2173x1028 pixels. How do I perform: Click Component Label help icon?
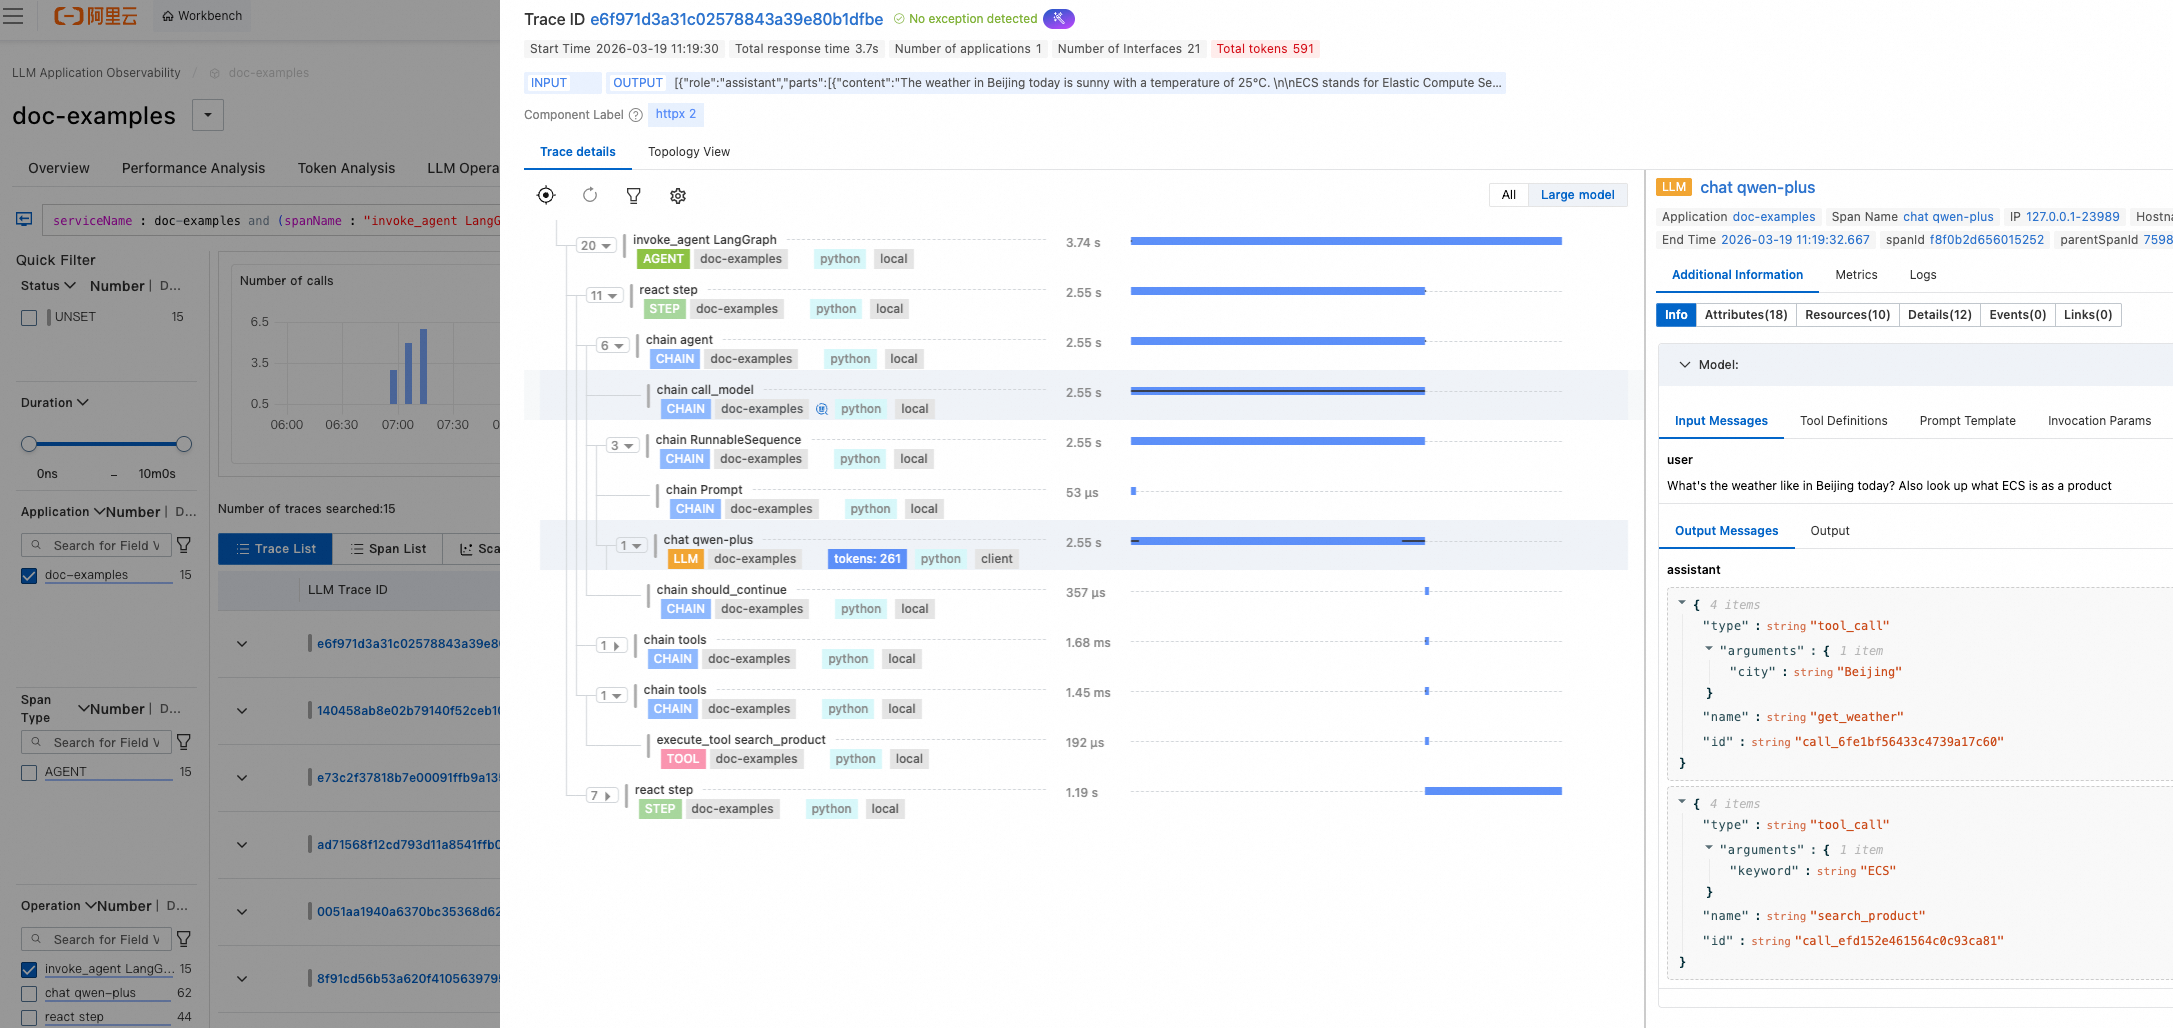tap(635, 115)
